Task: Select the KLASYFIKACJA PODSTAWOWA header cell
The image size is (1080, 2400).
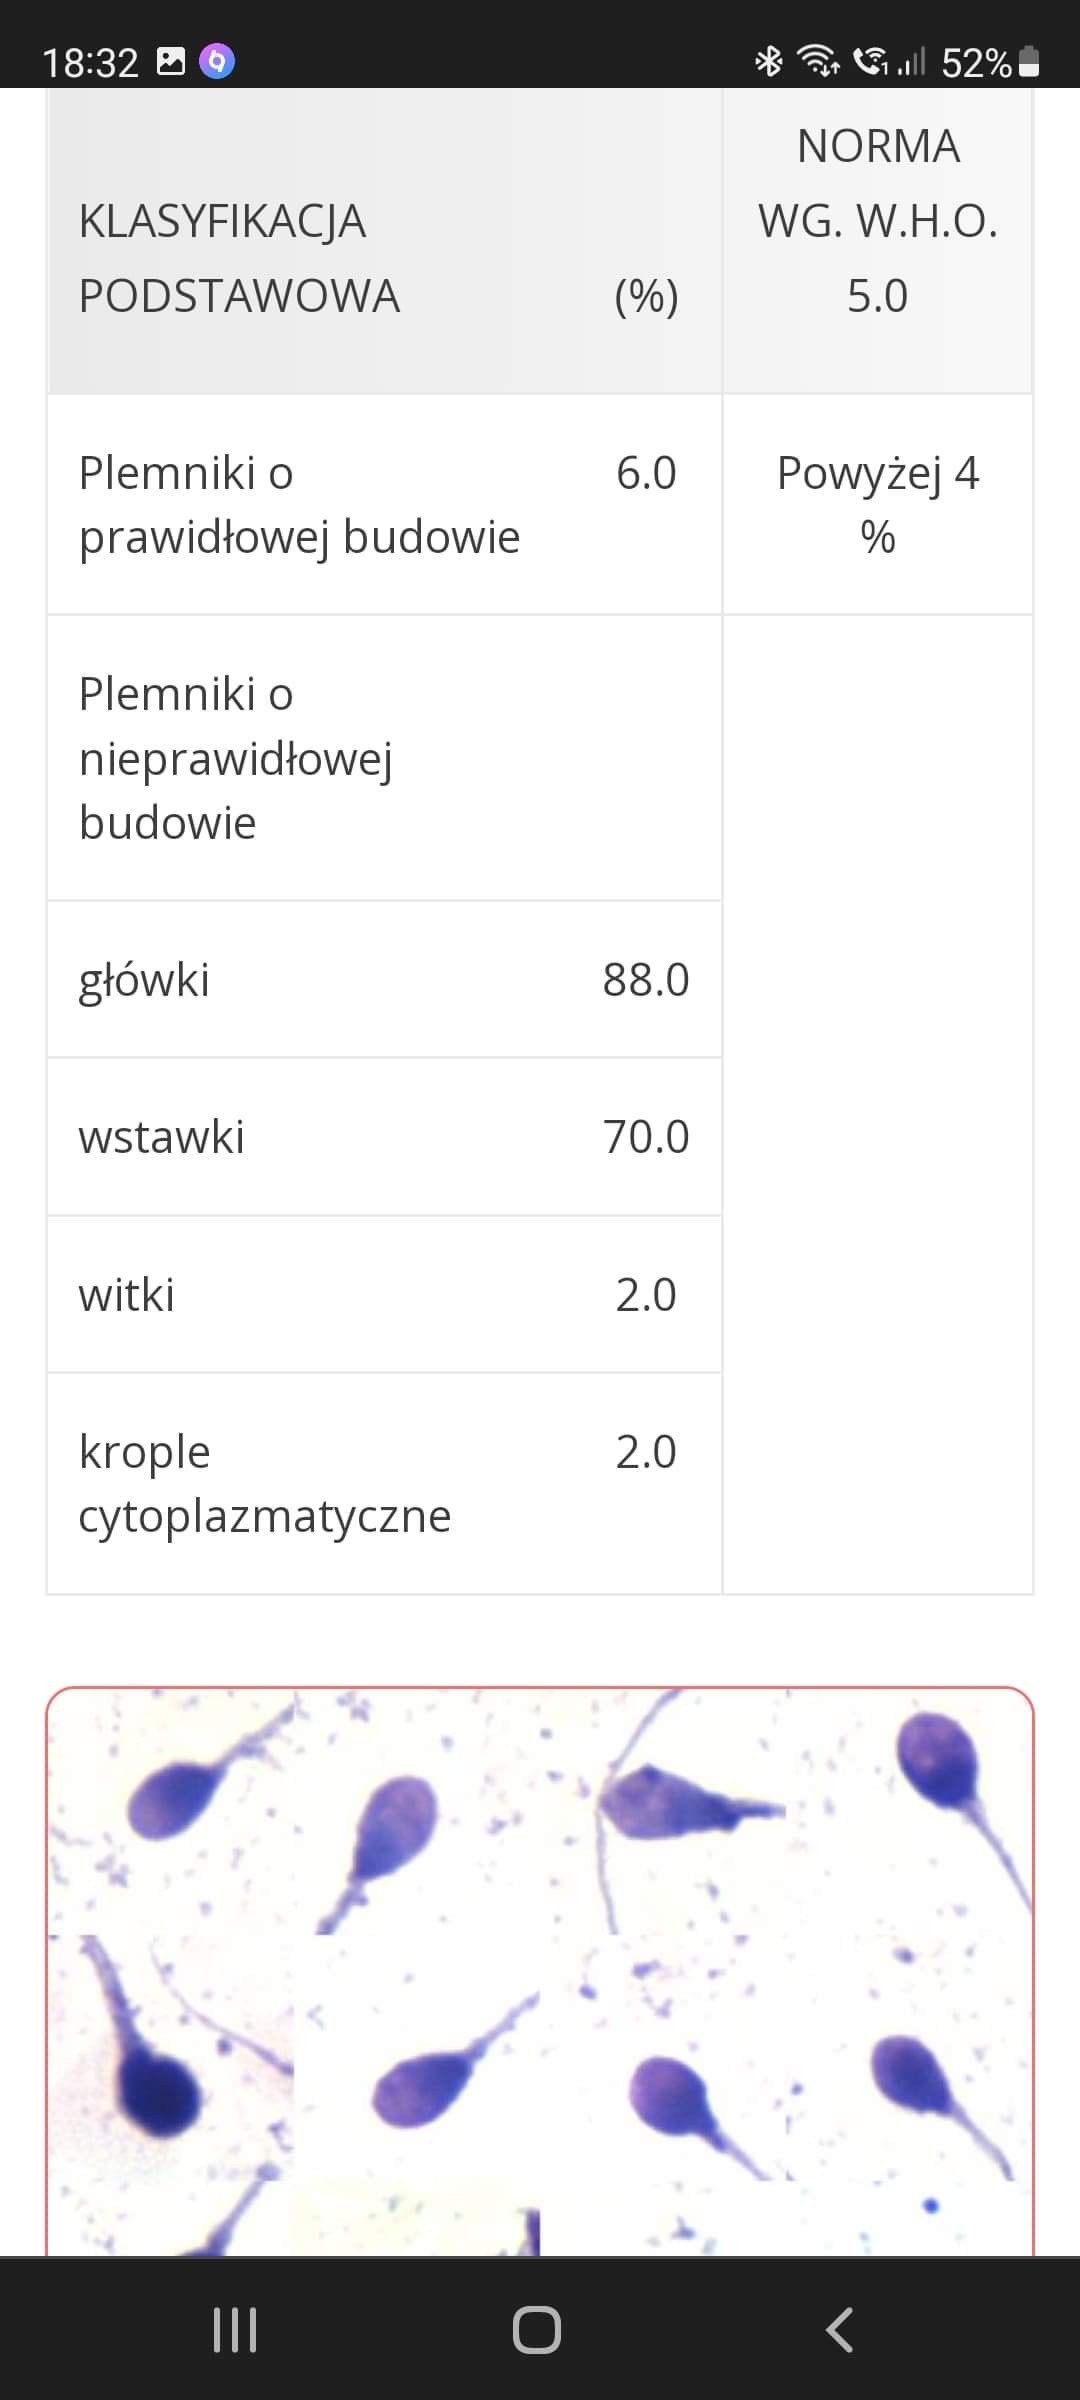Action: 240,258
